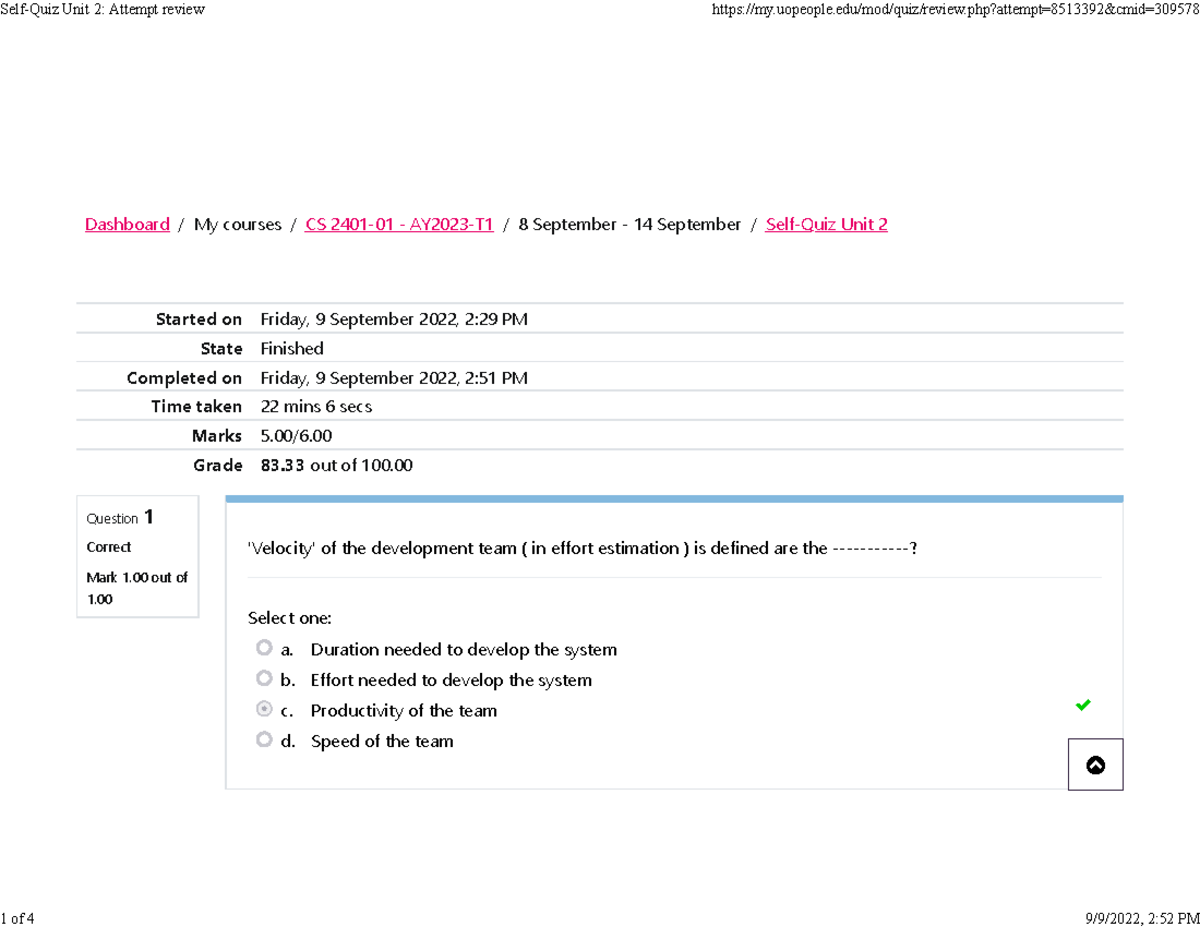Click the '1 of 4' page indicator
Image resolution: width=1200 pixels, height=927 pixels.
(17, 917)
